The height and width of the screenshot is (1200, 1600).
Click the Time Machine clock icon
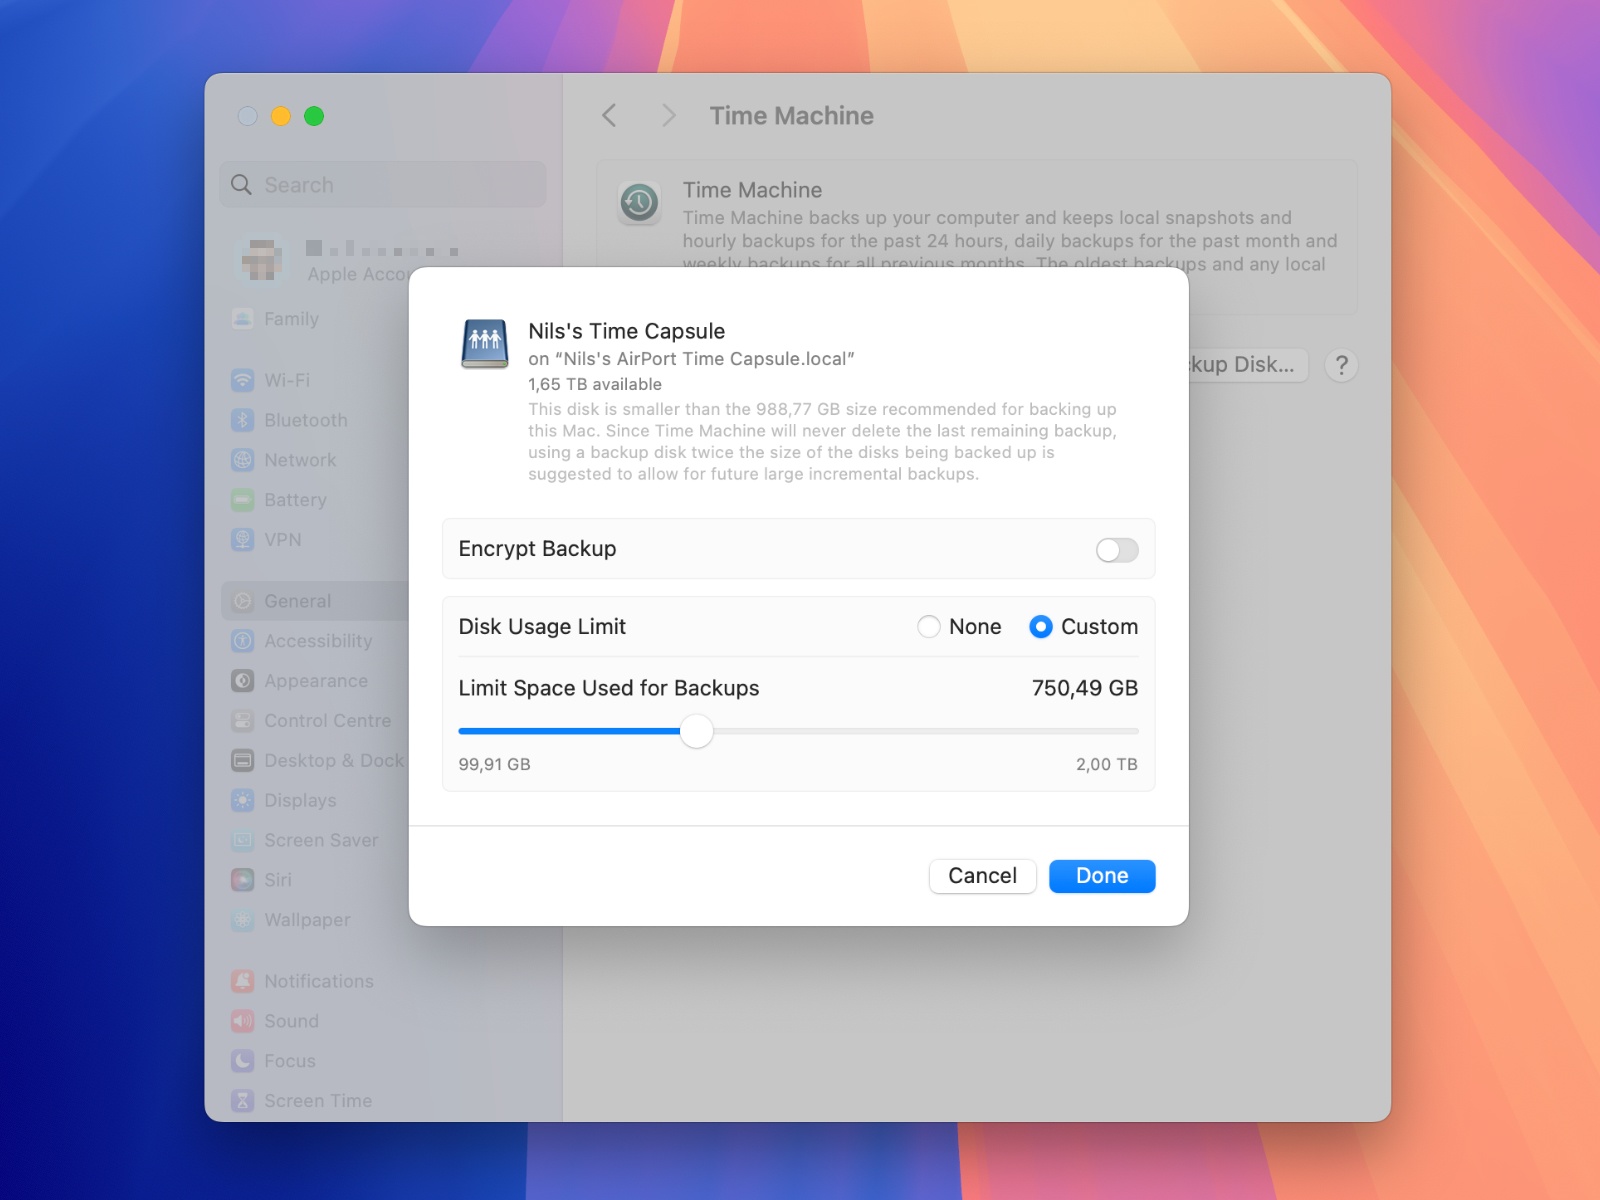point(639,203)
